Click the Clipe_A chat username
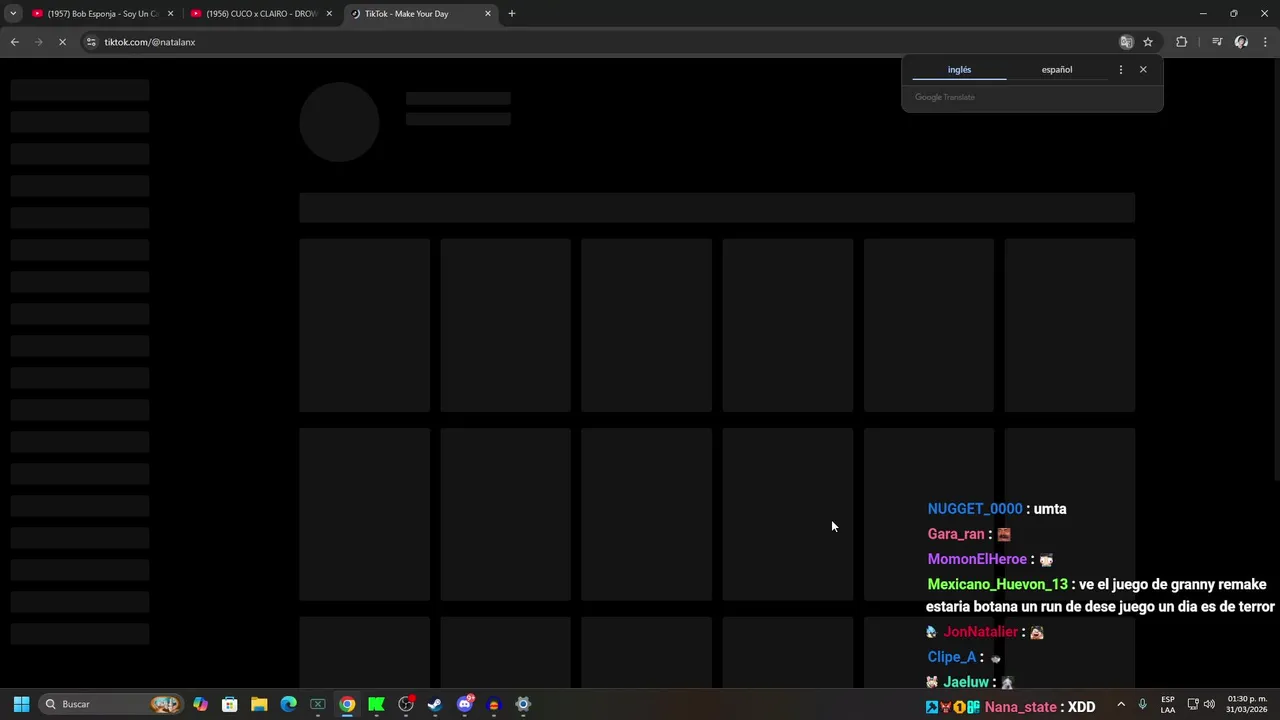 951,657
